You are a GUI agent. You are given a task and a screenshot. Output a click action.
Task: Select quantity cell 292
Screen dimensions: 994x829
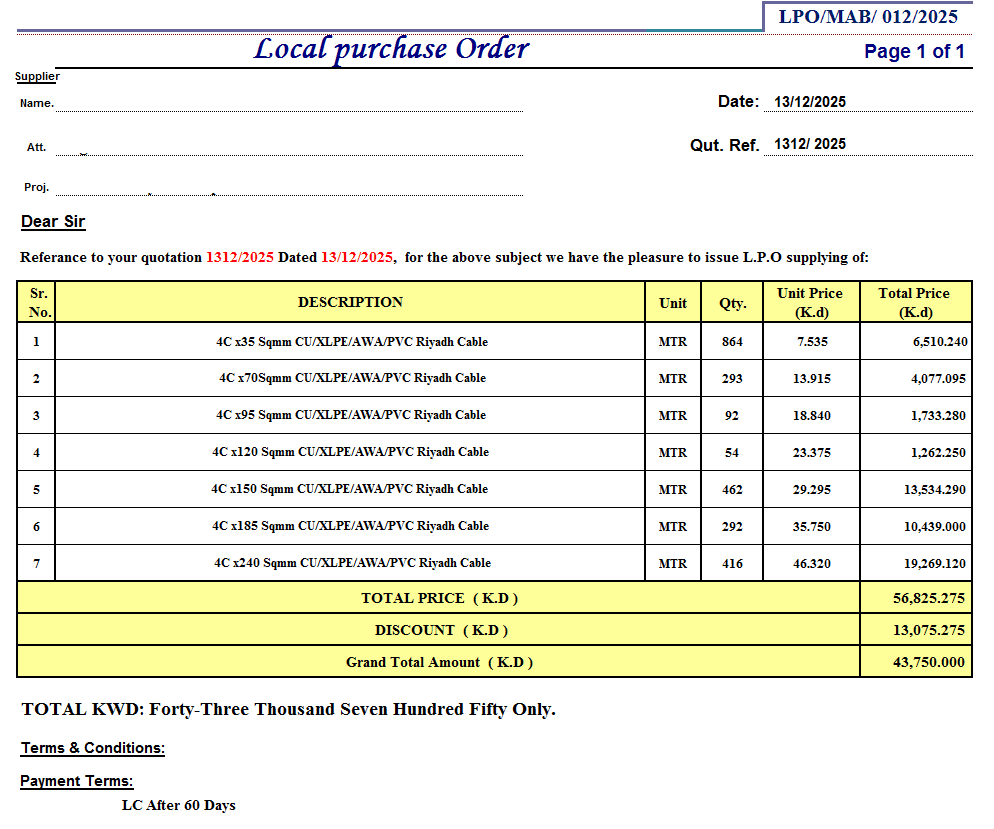[732, 527]
